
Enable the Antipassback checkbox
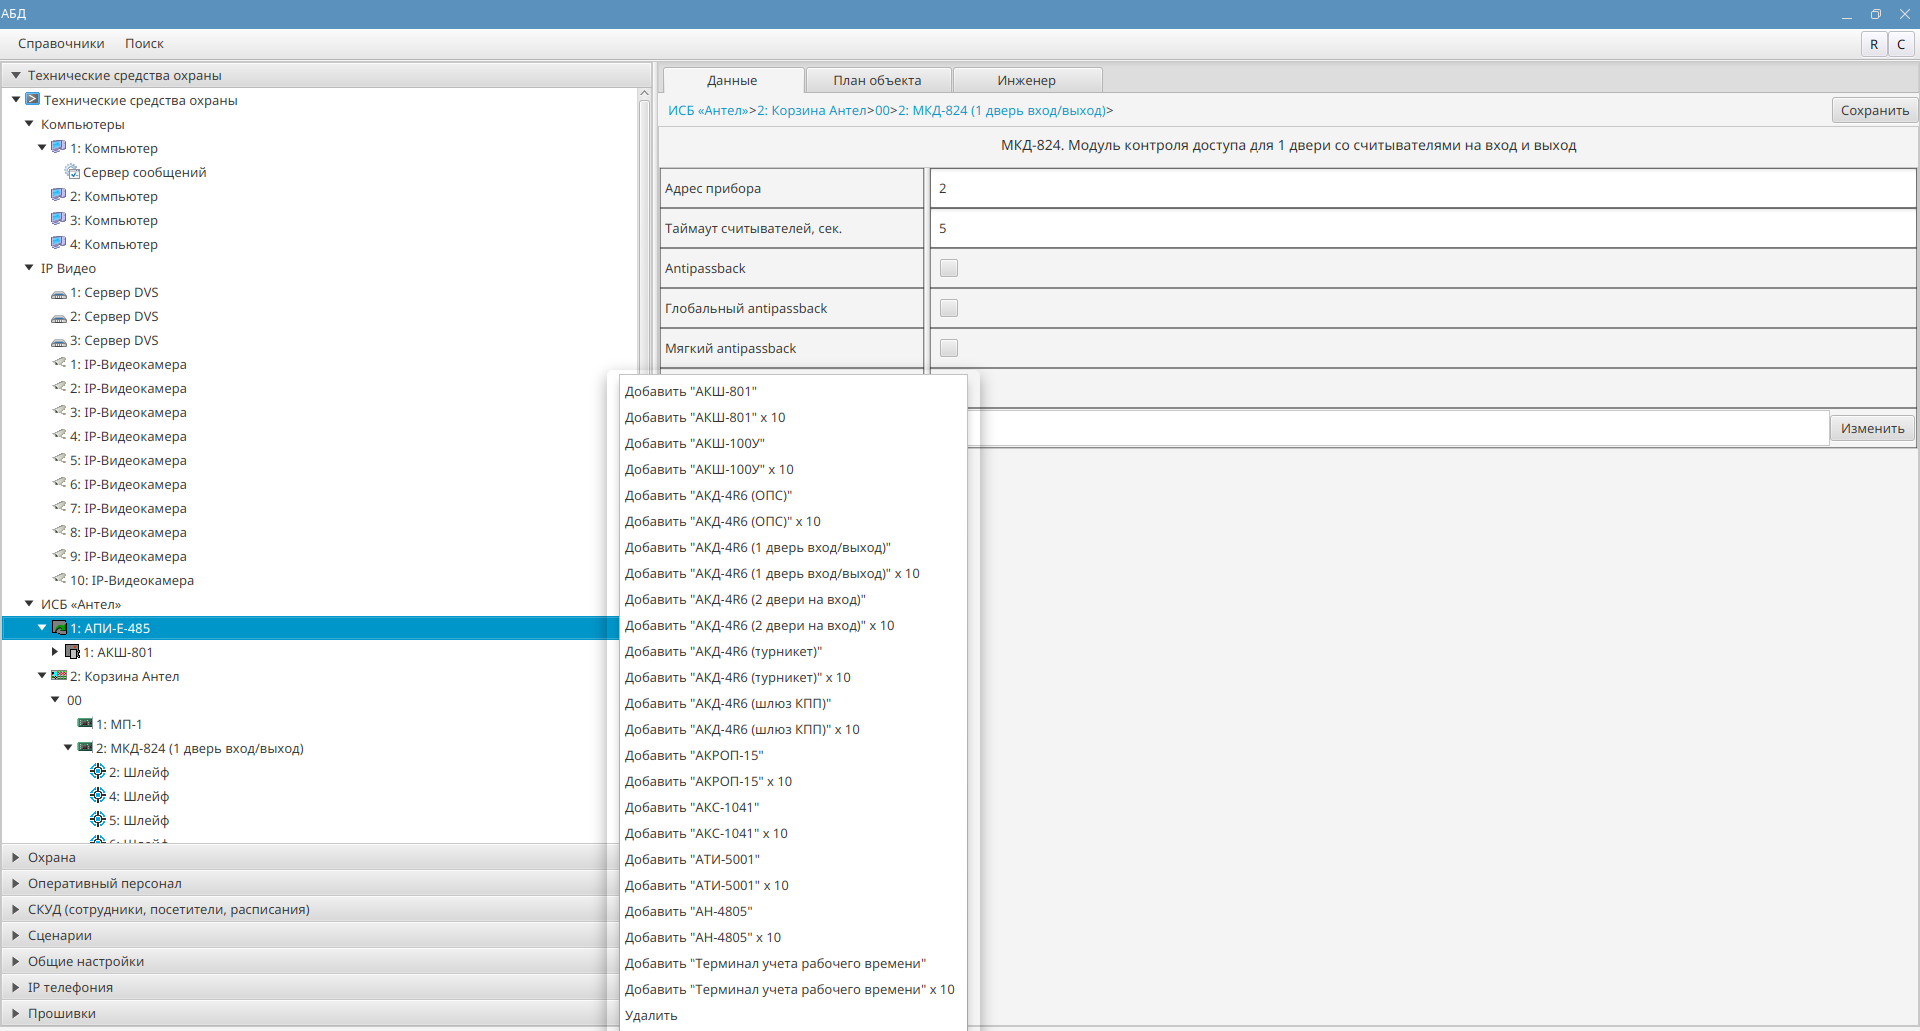(949, 268)
